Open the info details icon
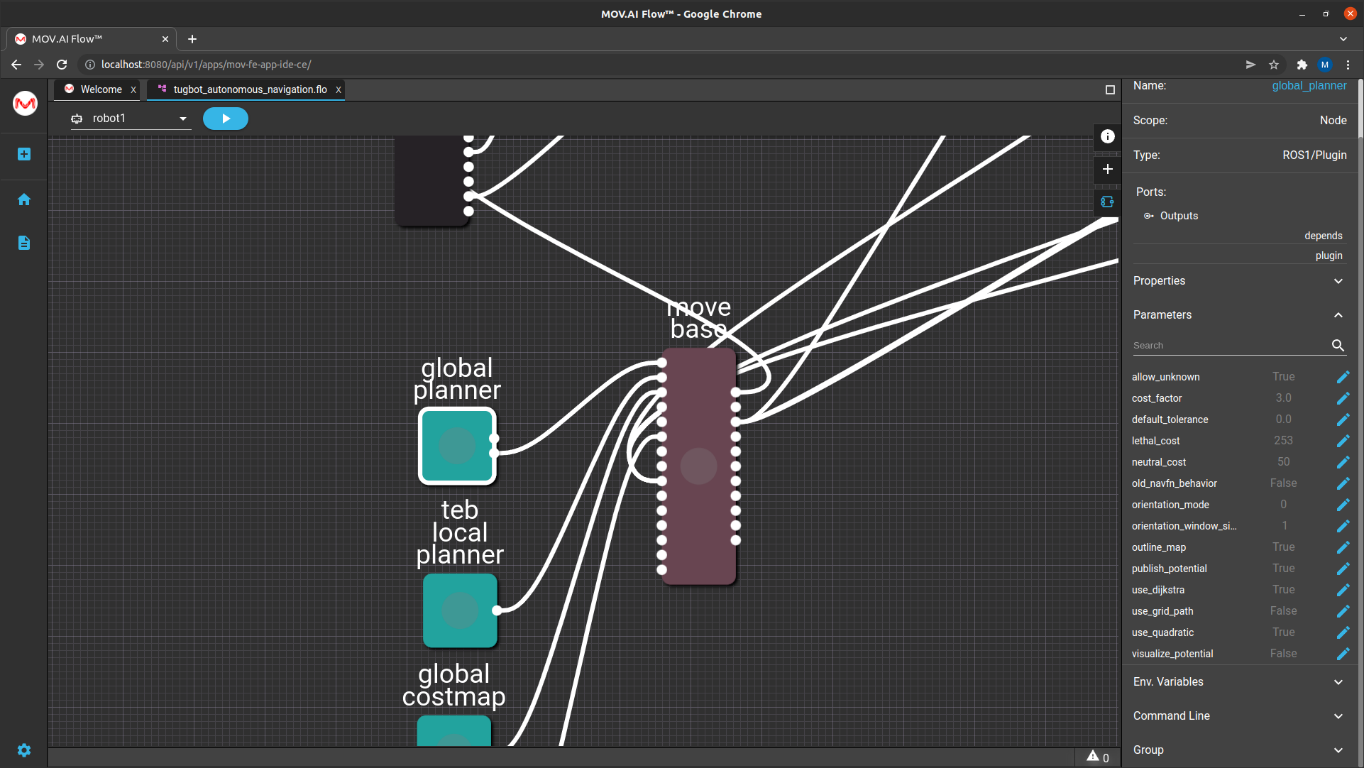Image resolution: width=1364 pixels, height=768 pixels. (x=1107, y=136)
